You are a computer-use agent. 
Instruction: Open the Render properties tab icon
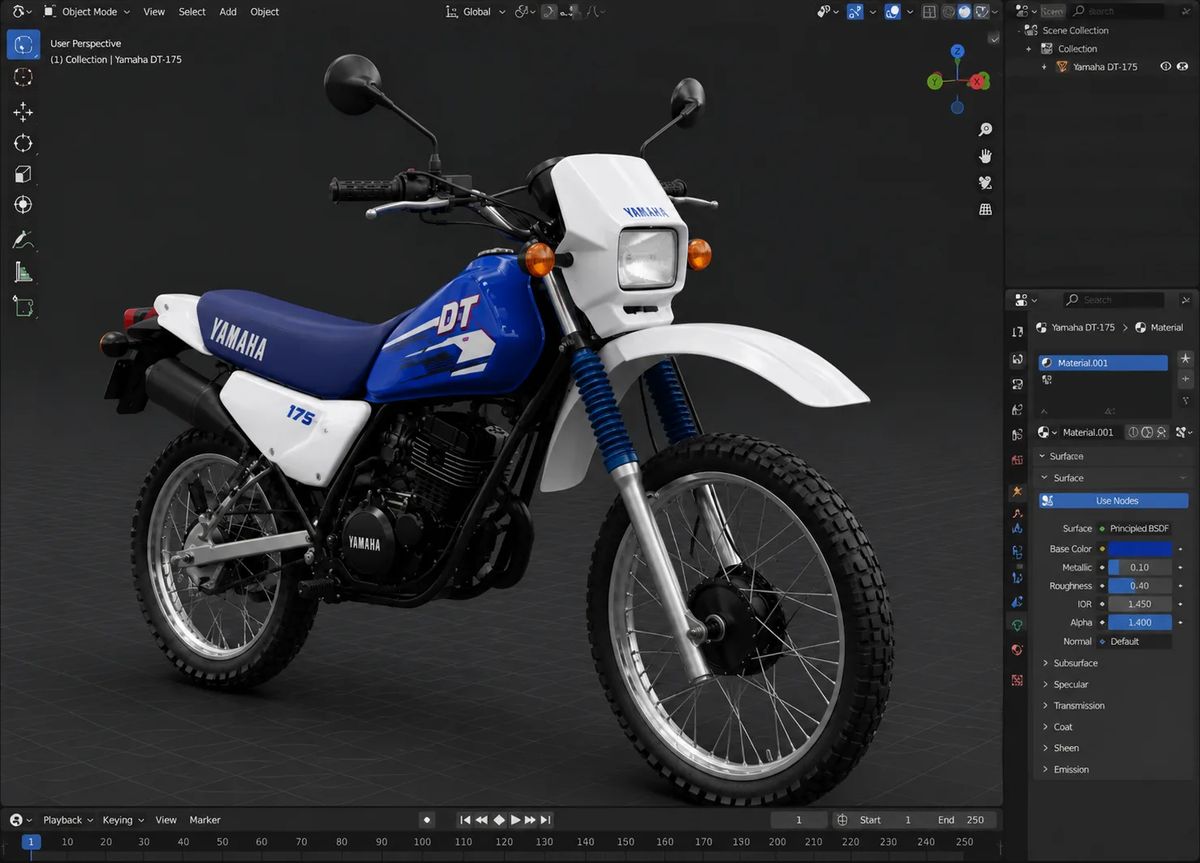click(x=1017, y=359)
